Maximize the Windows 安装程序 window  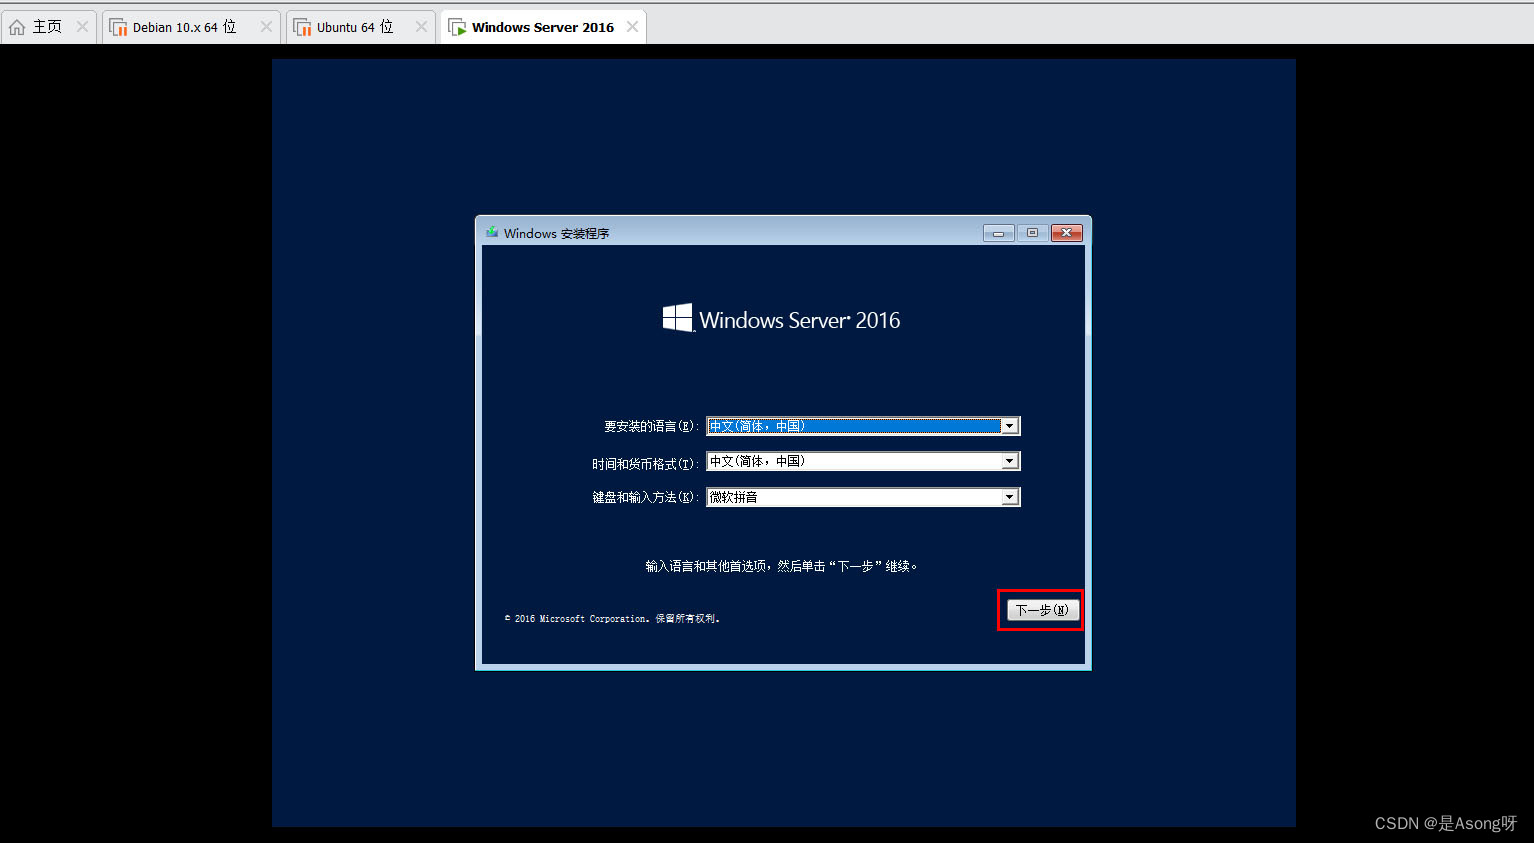[1031, 232]
